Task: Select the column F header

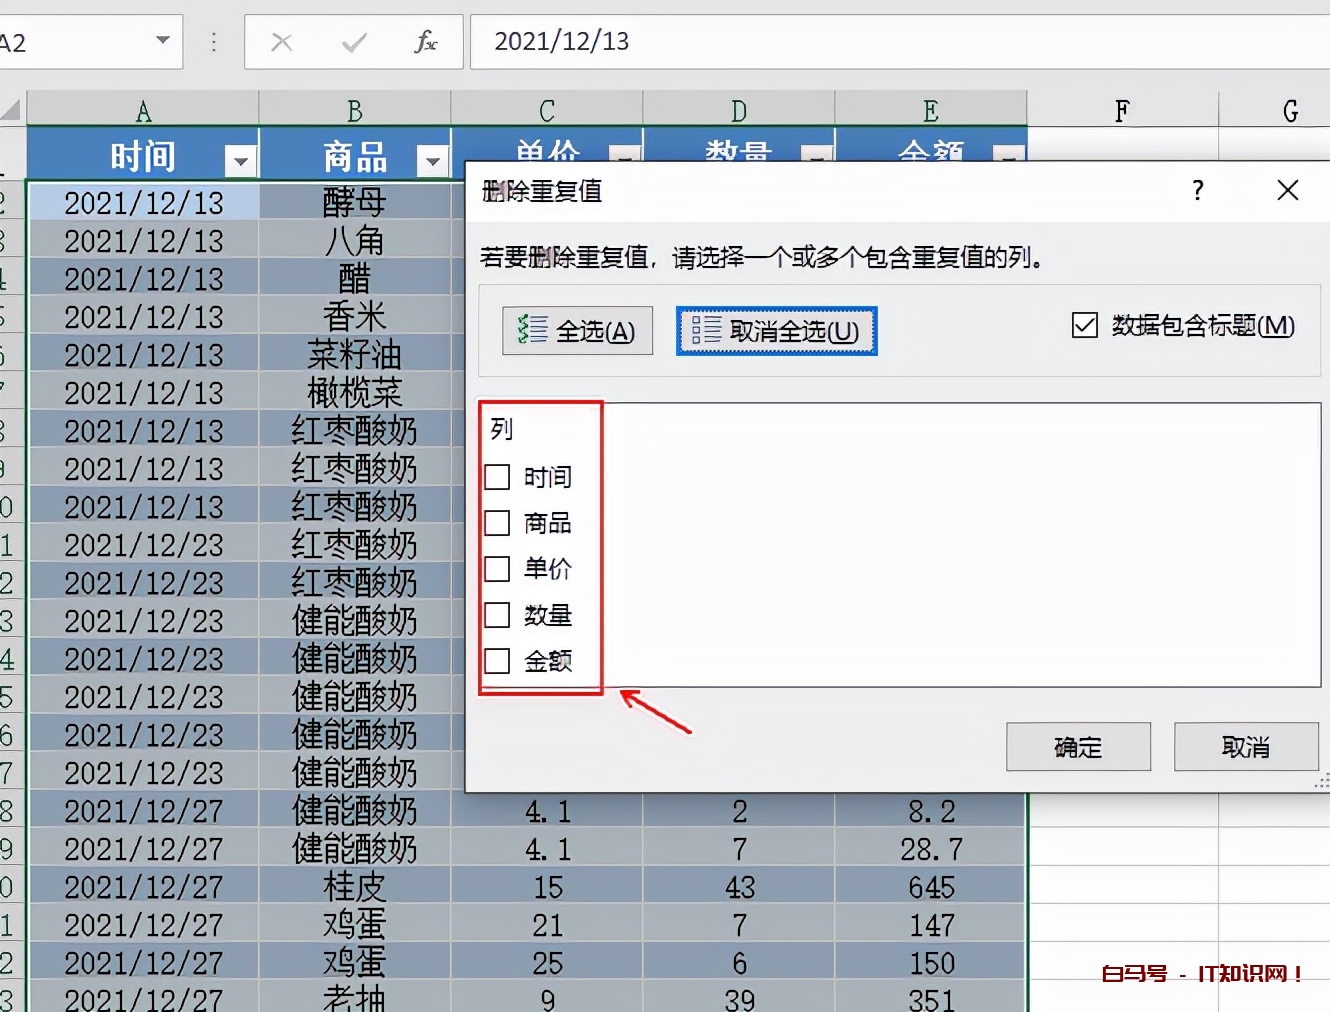Action: coord(1122,108)
